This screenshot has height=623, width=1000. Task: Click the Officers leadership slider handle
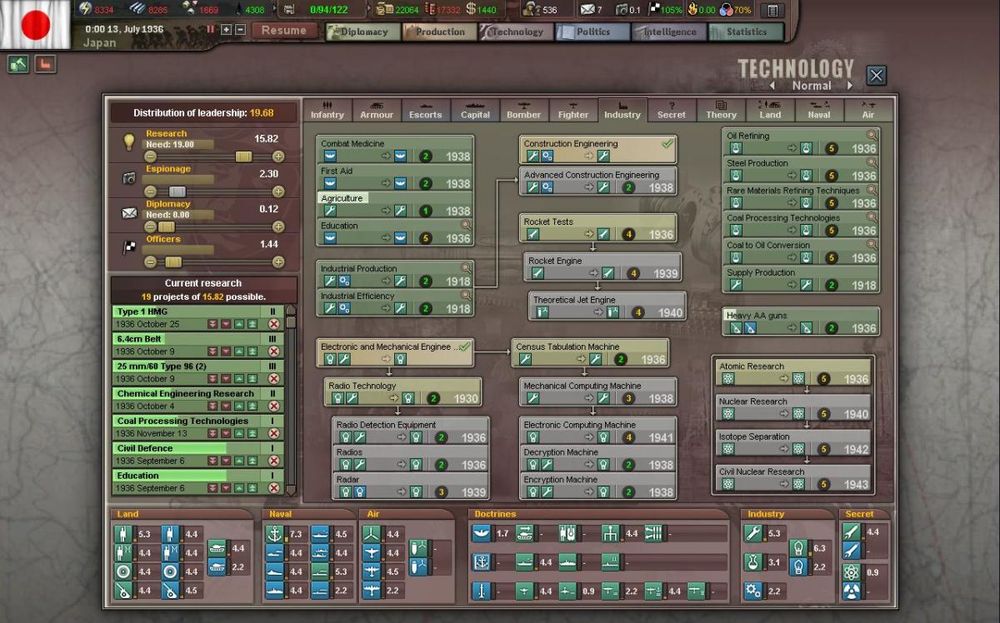point(173,261)
